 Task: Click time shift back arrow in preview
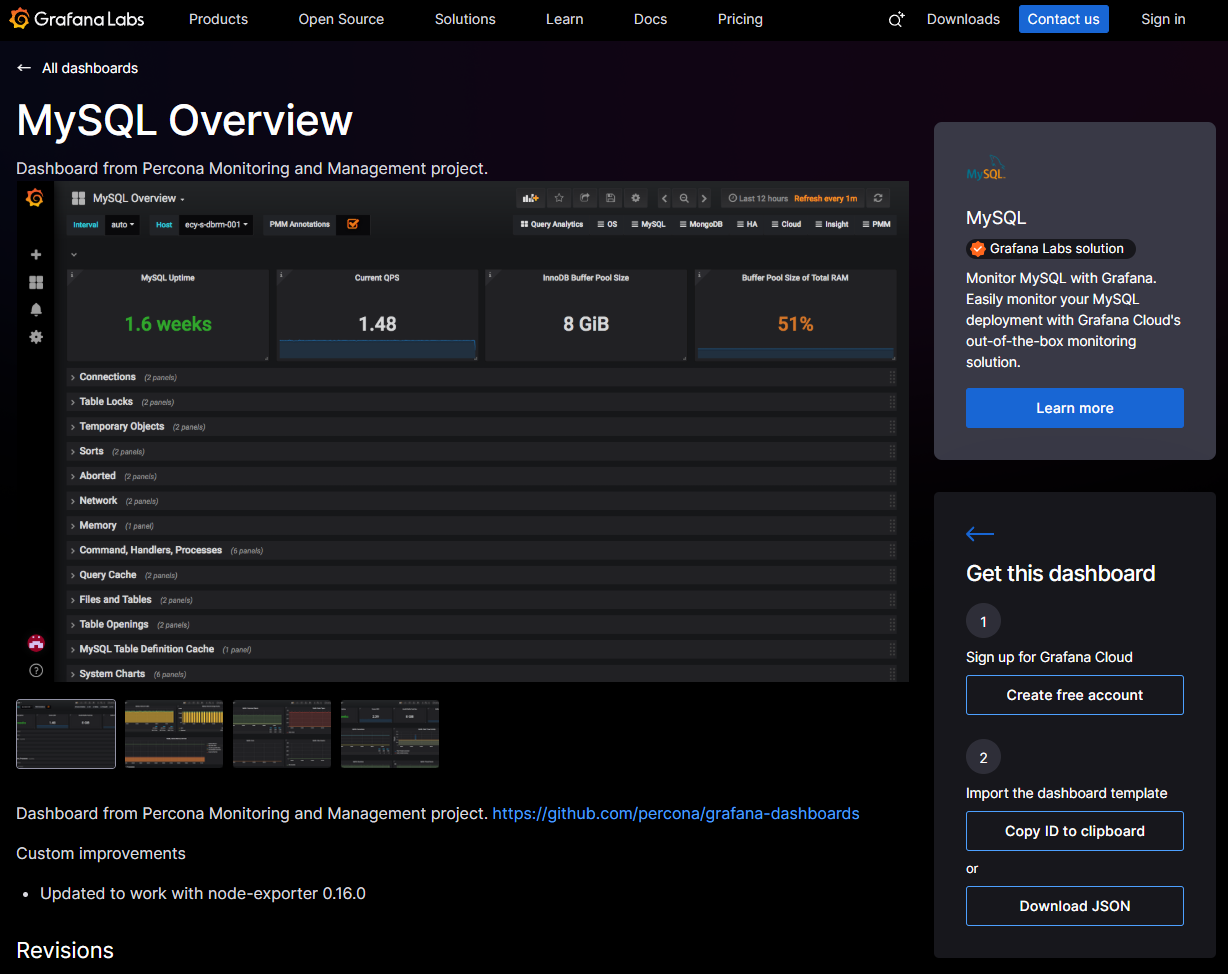664,198
